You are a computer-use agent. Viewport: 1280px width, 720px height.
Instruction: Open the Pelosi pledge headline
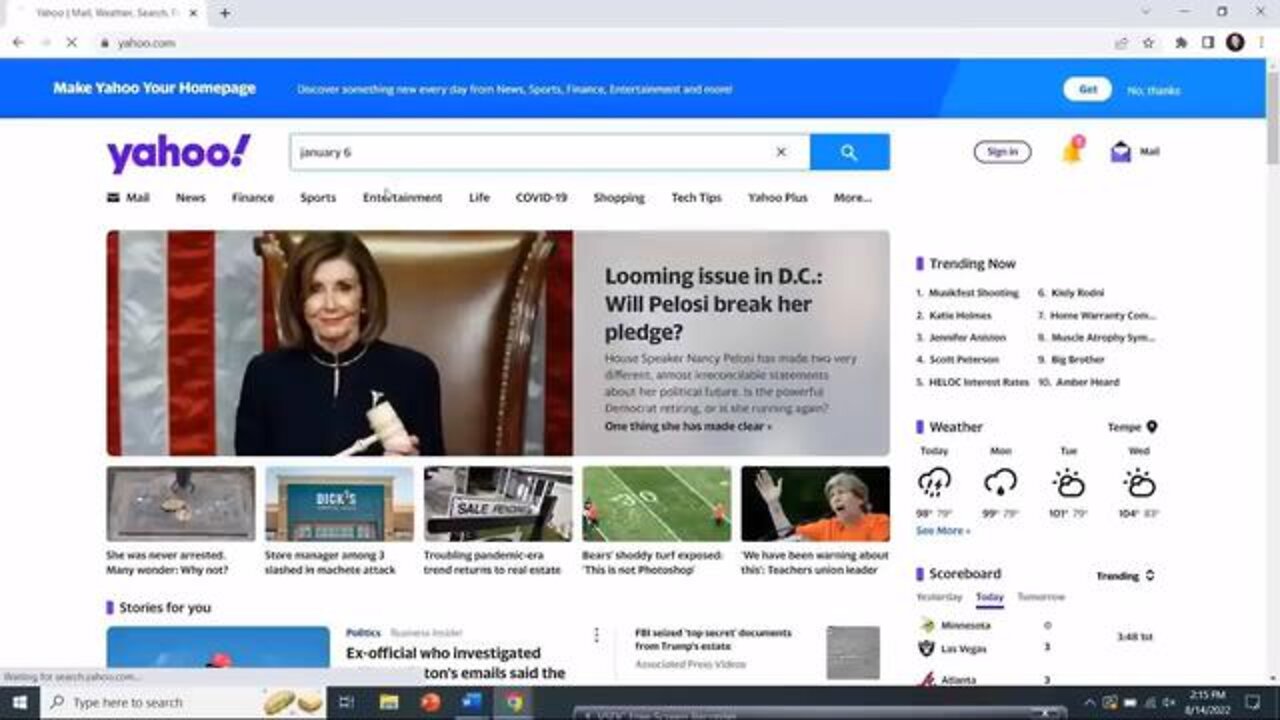click(713, 304)
